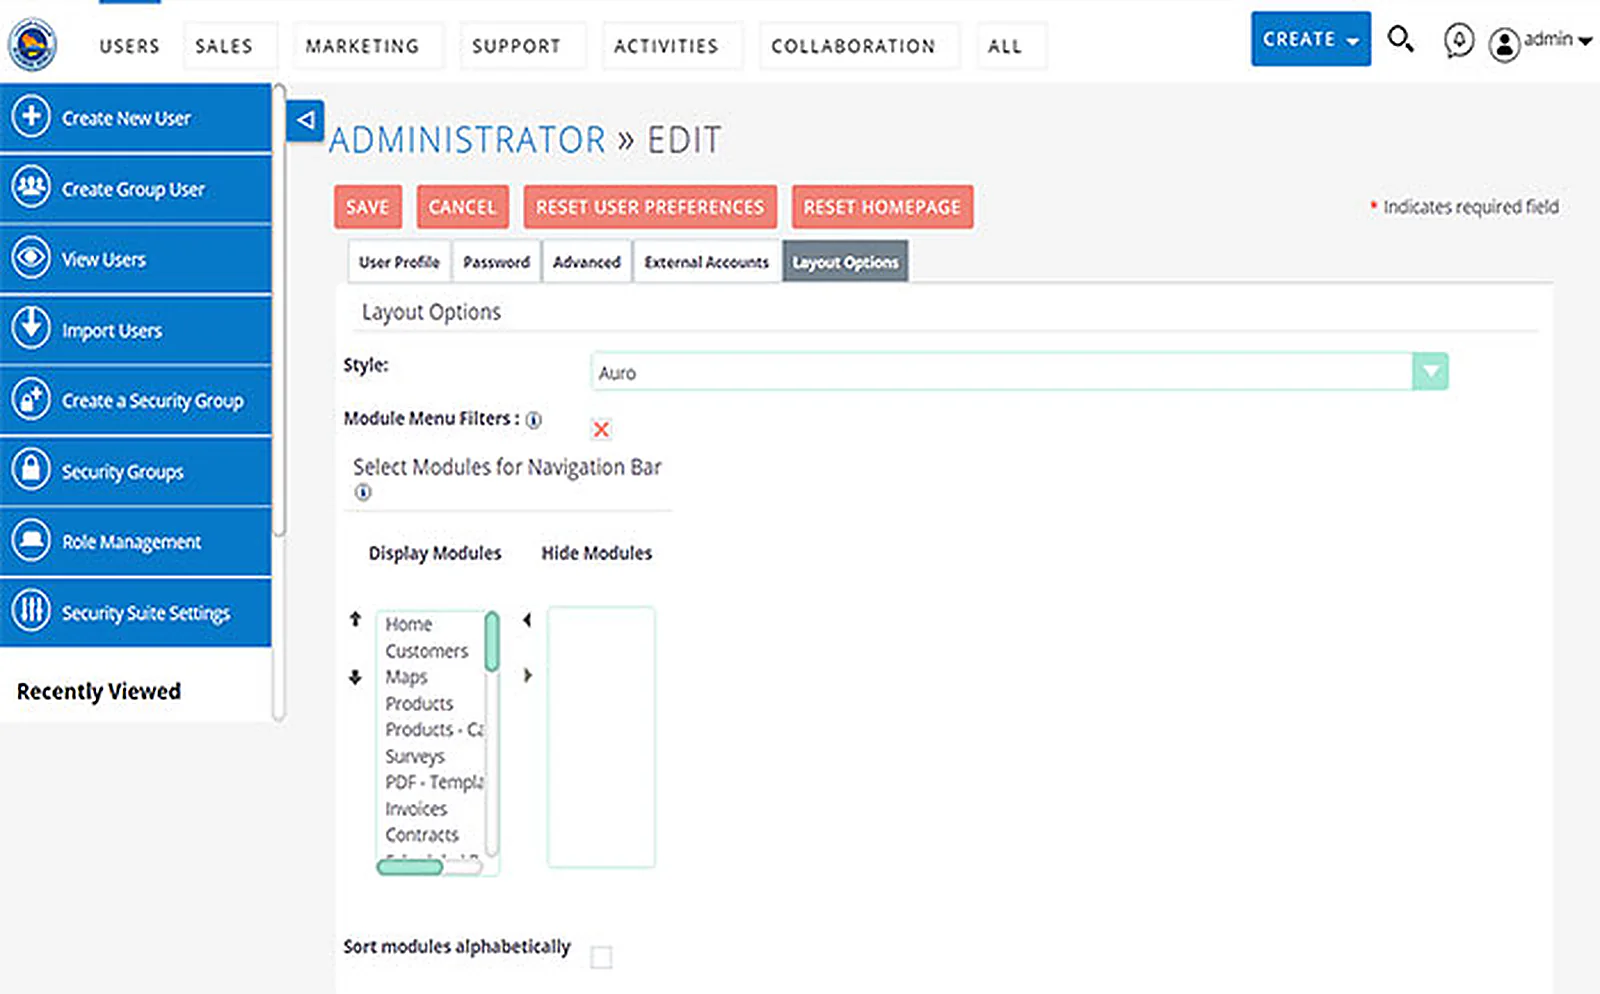
Task: Click the CANCEL button
Action: point(462,207)
